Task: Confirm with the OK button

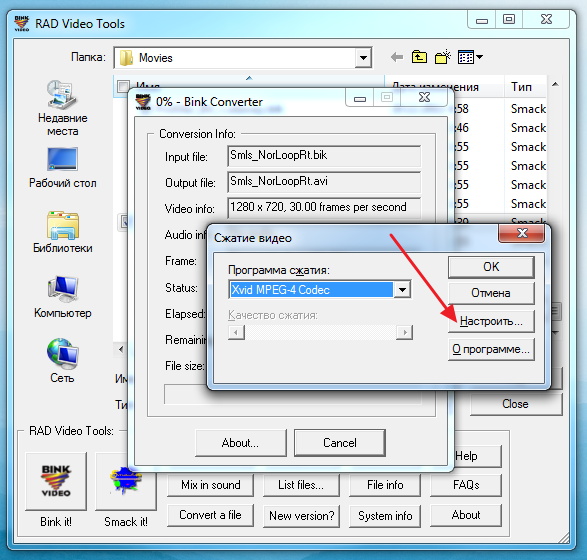Action: (491, 267)
